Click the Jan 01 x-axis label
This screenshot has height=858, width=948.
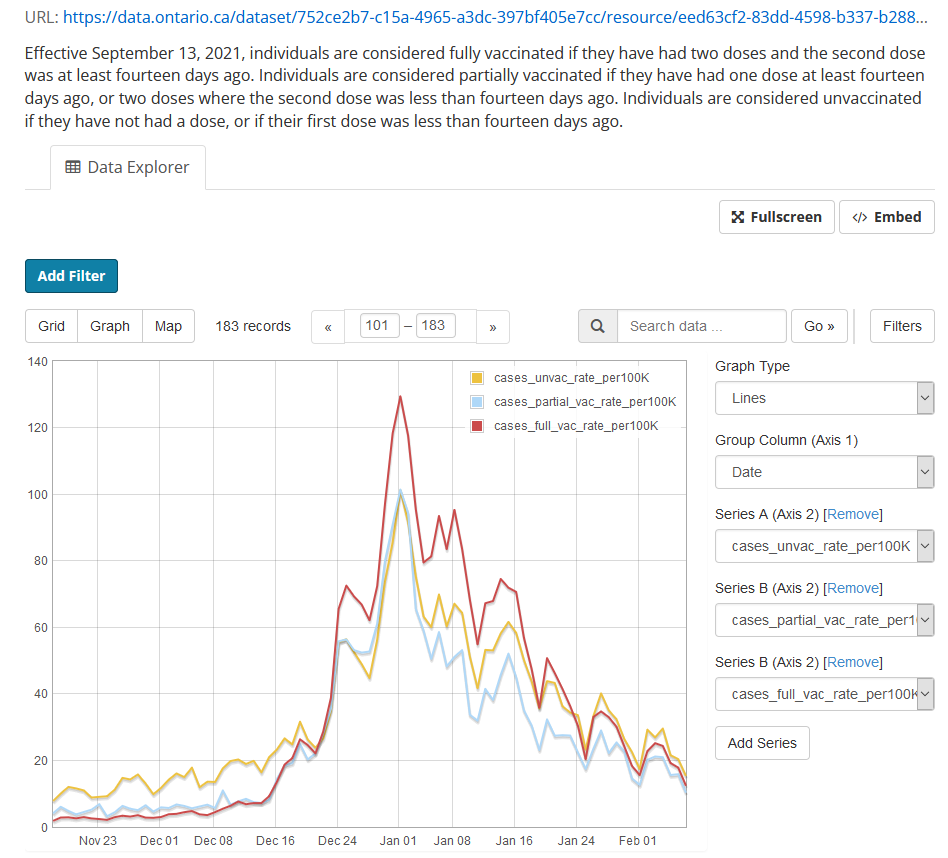pos(398,840)
